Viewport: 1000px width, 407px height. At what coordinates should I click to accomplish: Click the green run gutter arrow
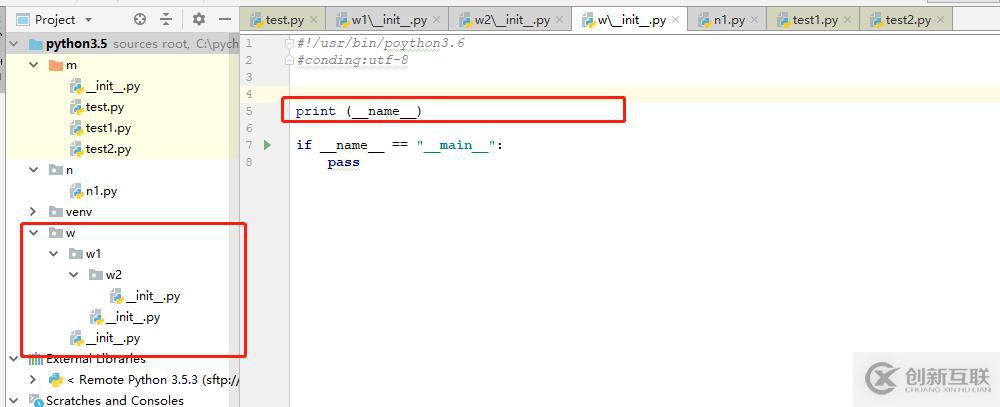click(267, 145)
